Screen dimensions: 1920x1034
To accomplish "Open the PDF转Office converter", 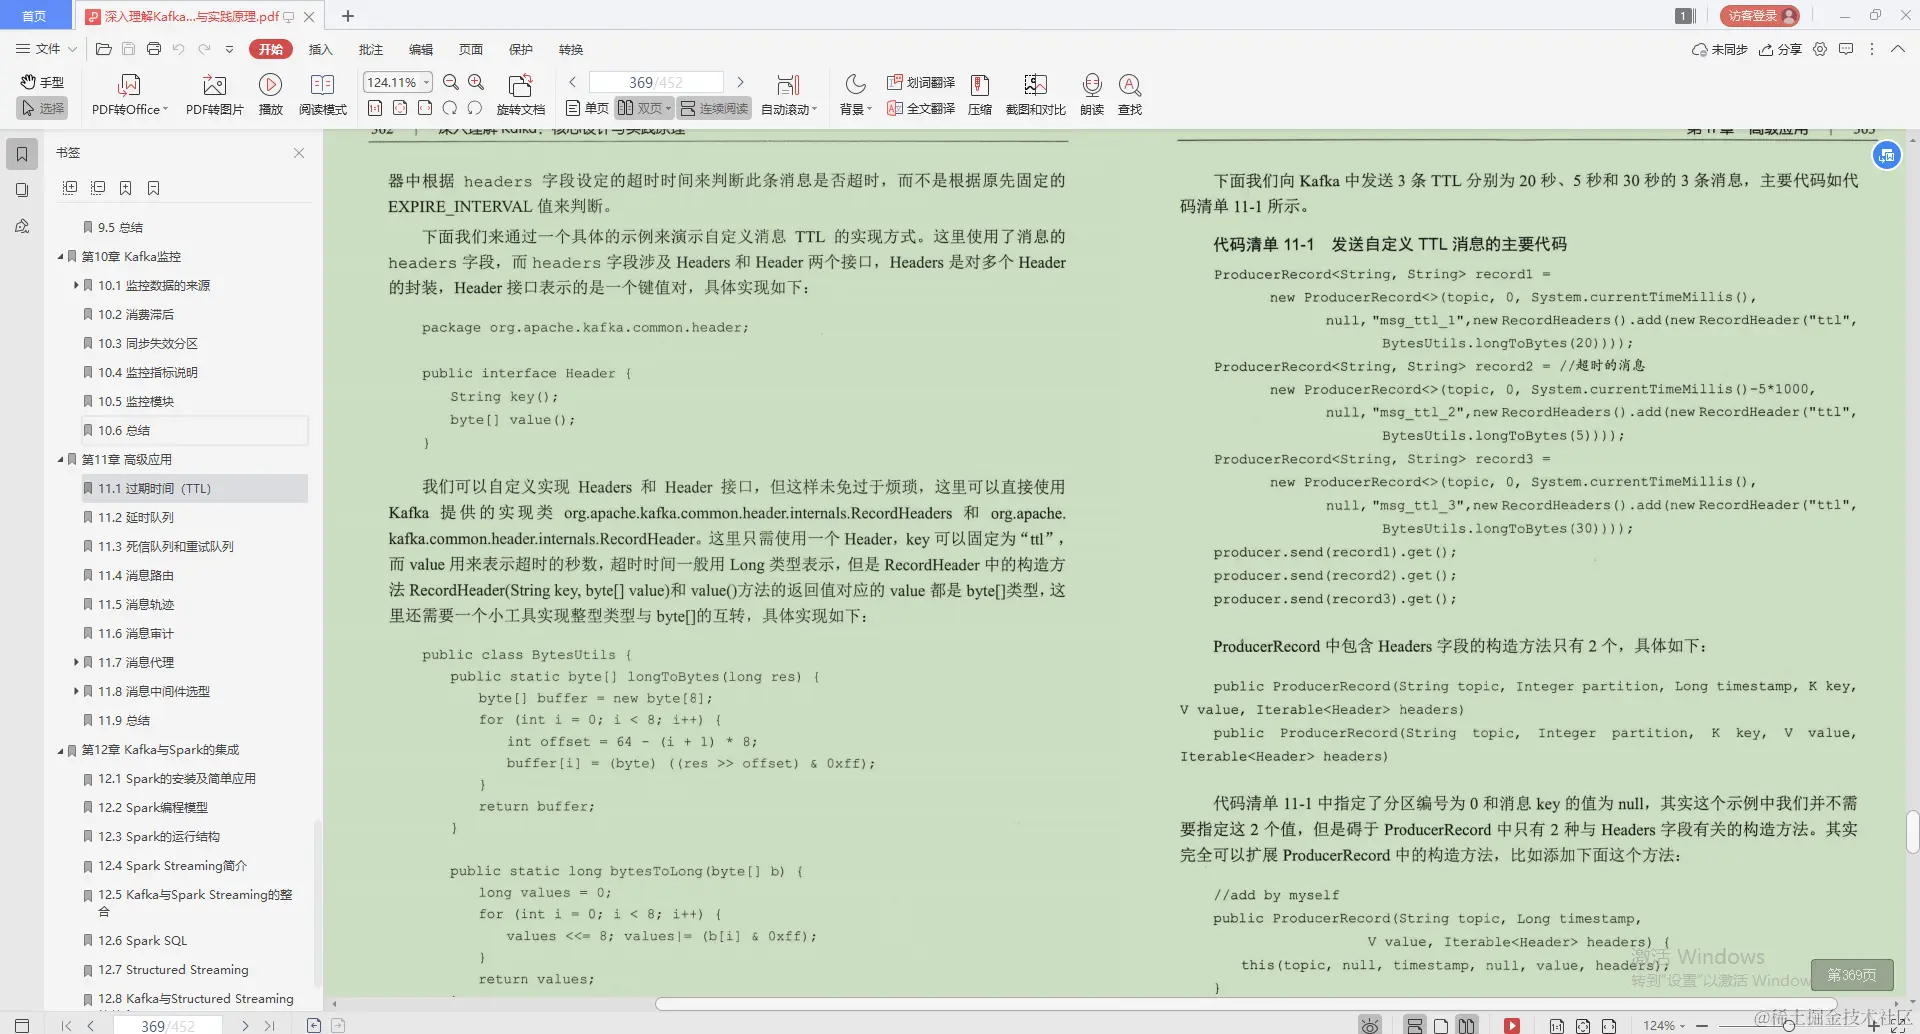I will (x=128, y=95).
